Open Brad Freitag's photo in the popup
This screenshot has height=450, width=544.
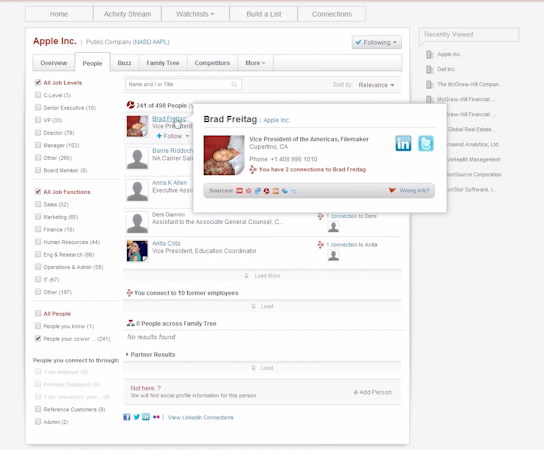coord(224,155)
